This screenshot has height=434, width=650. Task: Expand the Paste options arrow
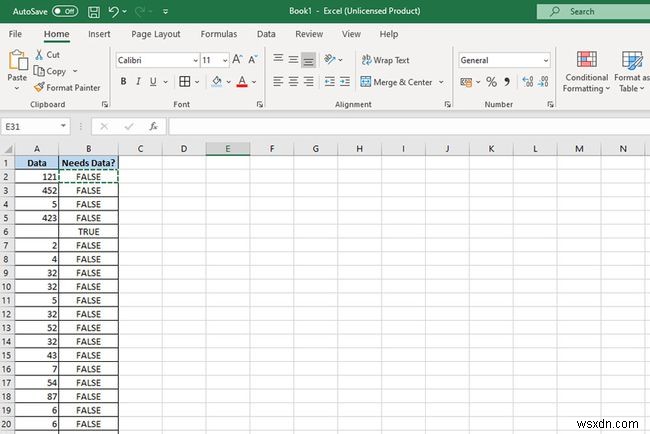pos(17,88)
